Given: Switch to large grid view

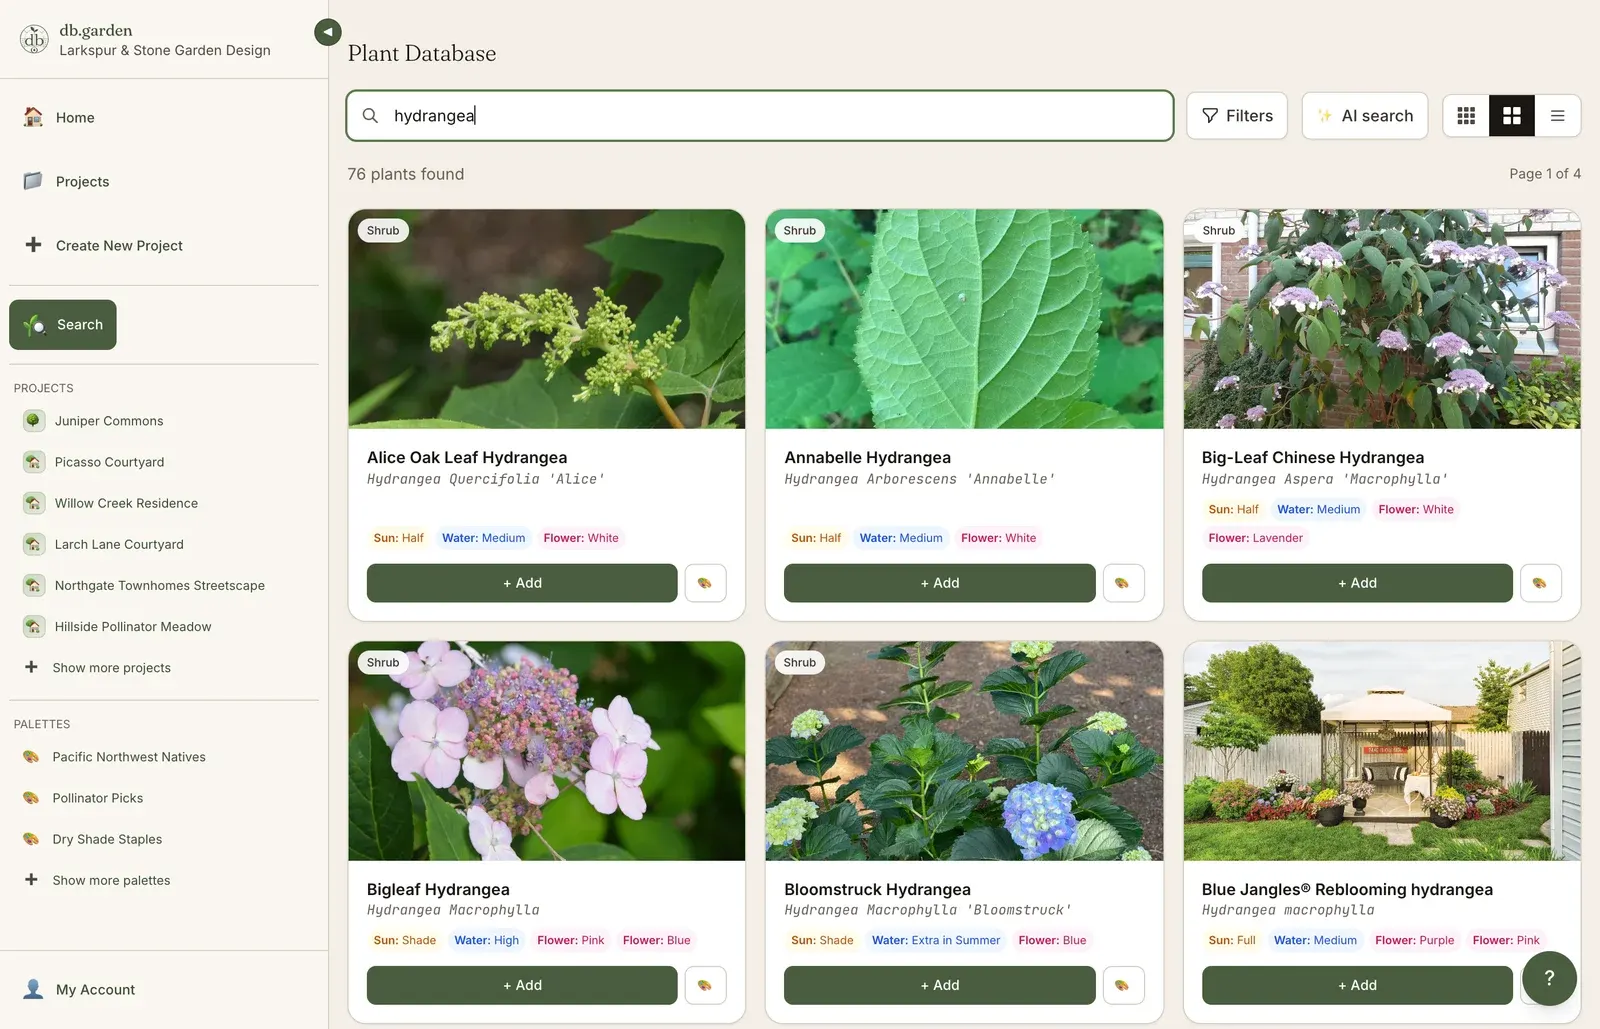Looking at the screenshot, I should coord(1512,116).
